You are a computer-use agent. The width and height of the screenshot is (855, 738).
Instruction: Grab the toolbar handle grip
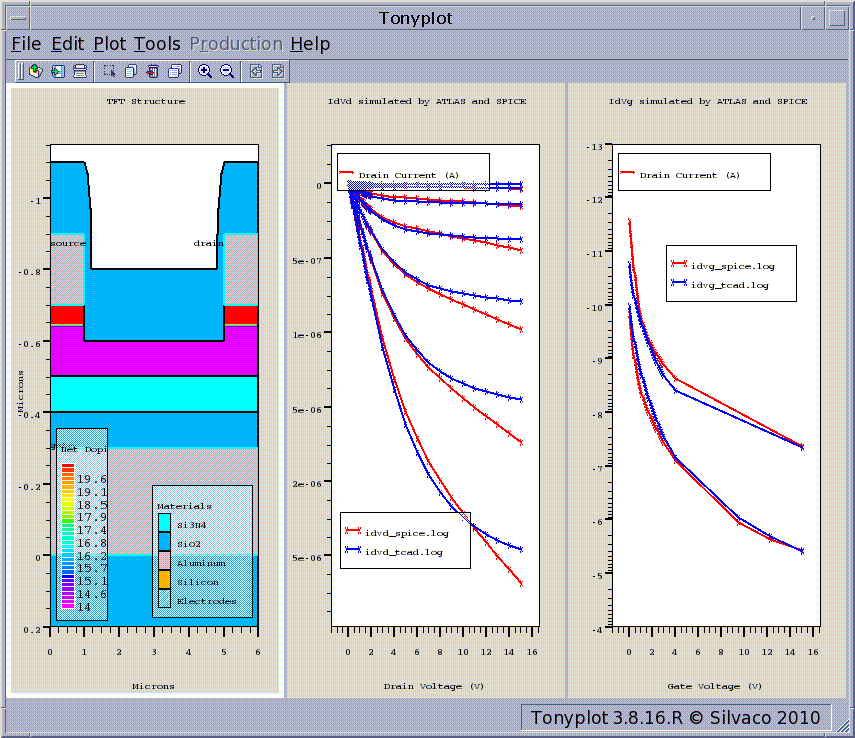20,71
